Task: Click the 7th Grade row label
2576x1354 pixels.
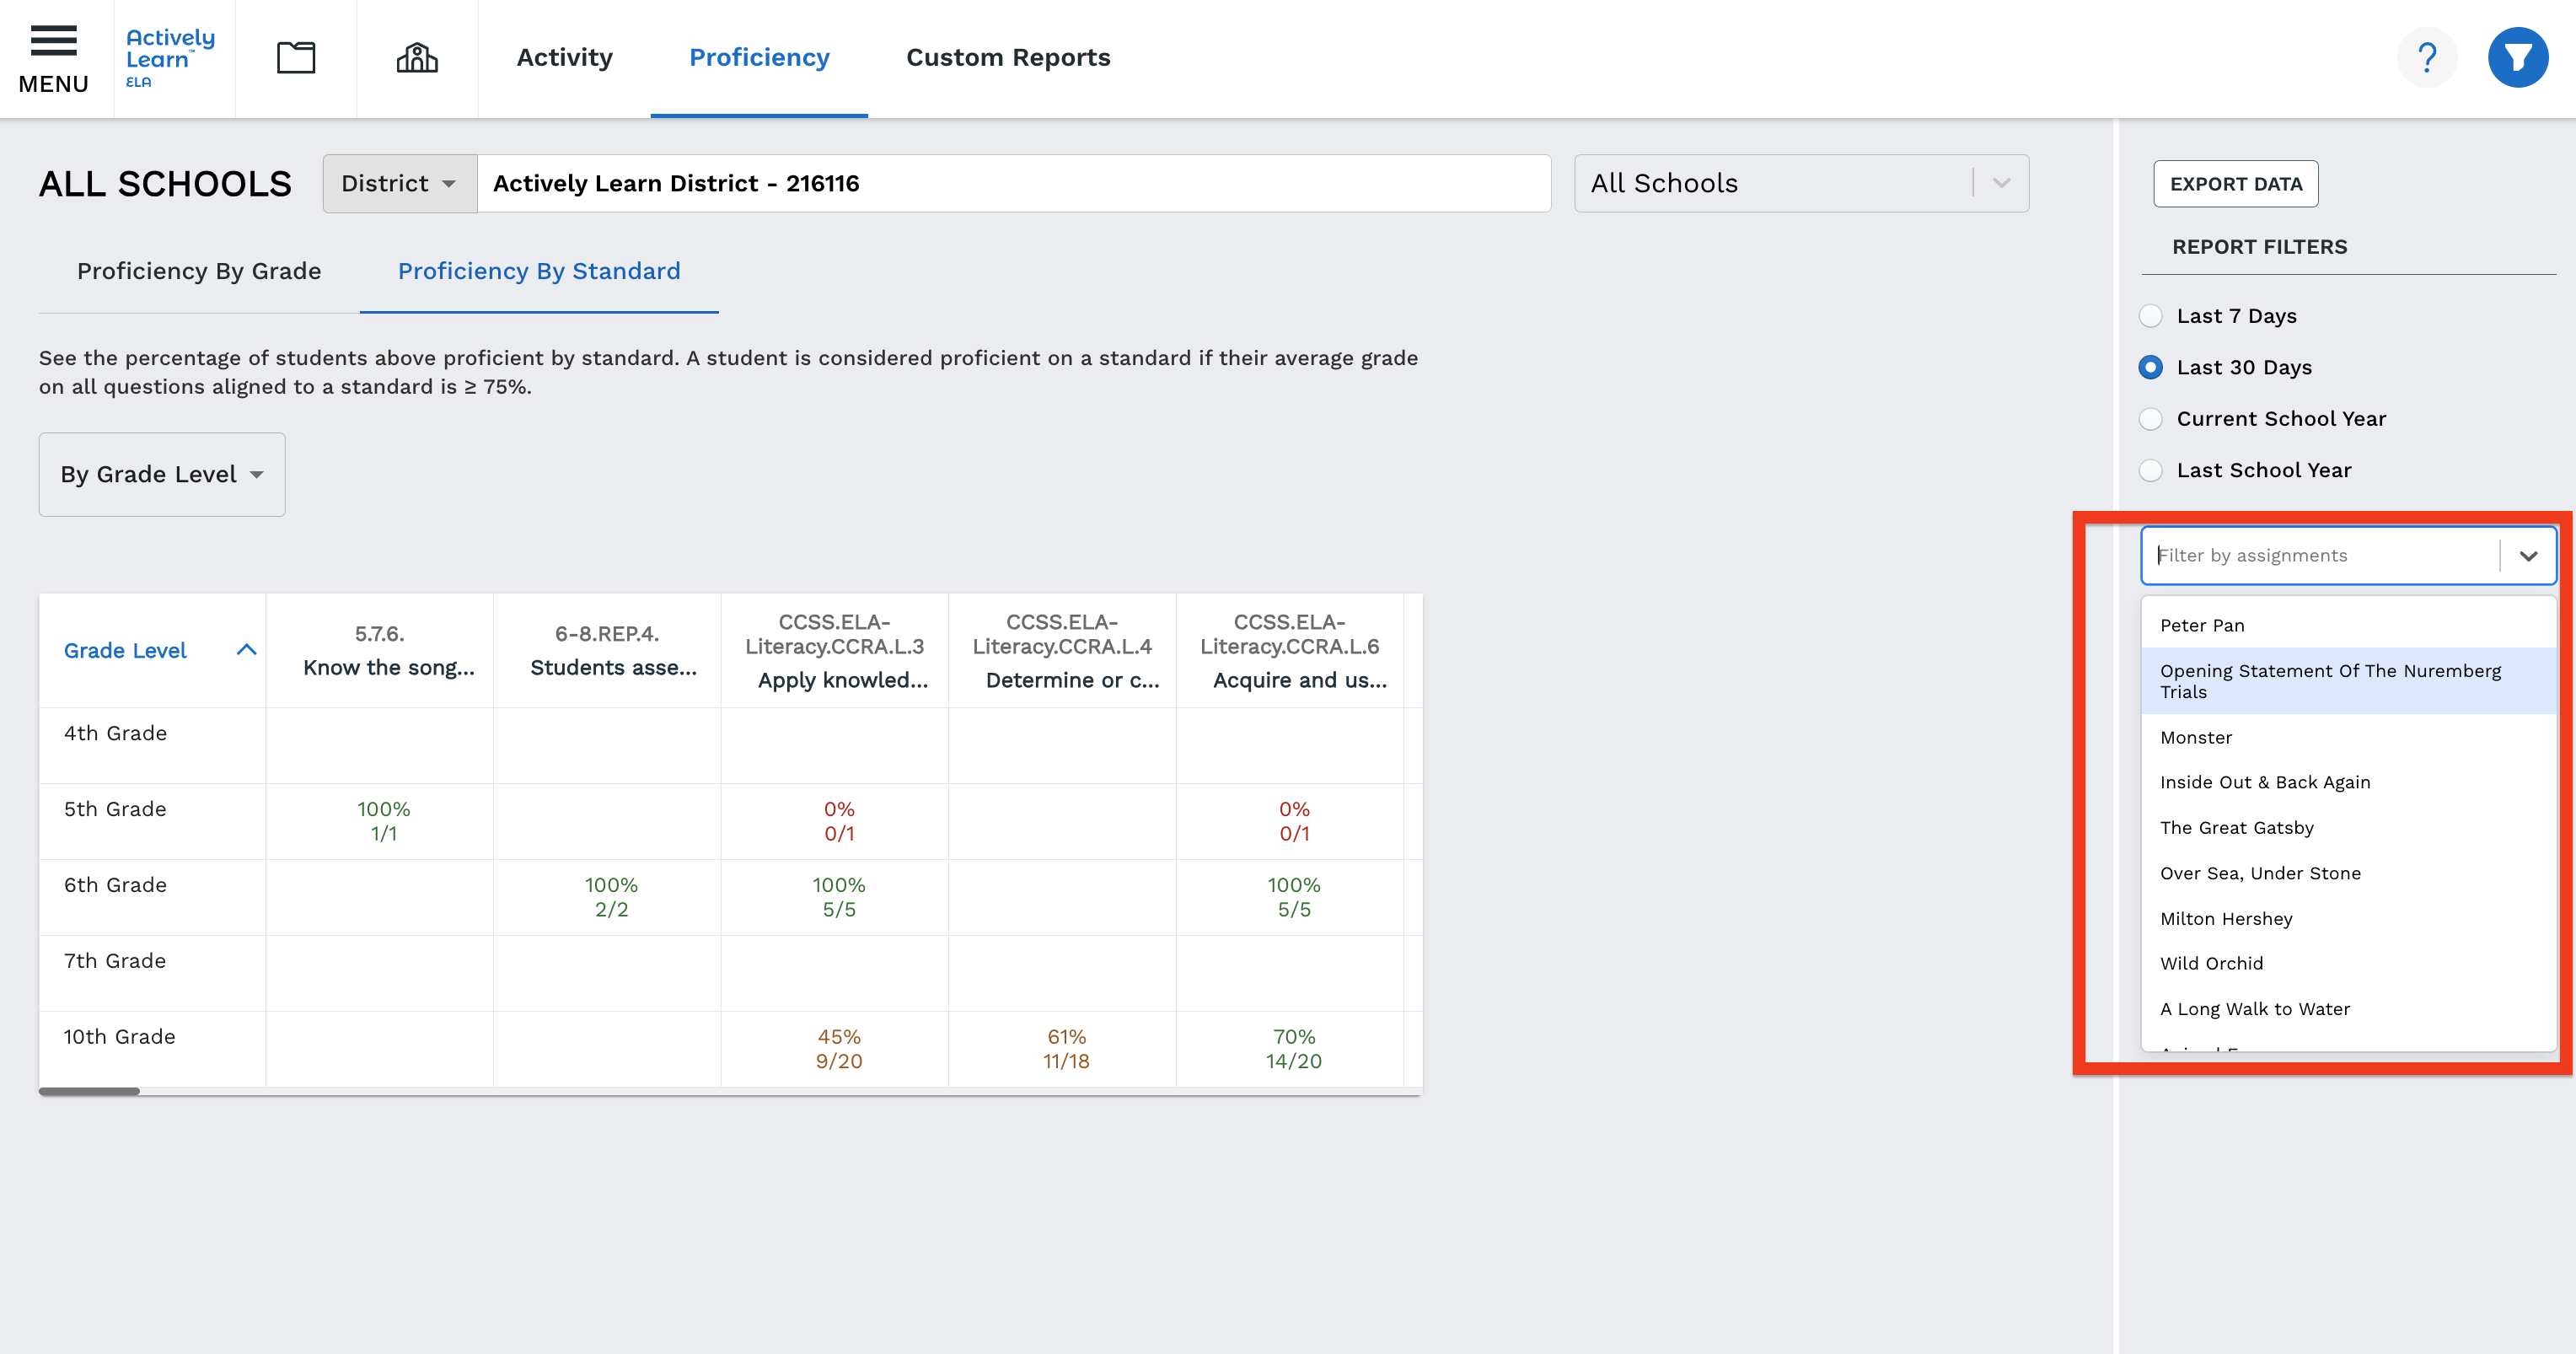Action: coord(116,961)
